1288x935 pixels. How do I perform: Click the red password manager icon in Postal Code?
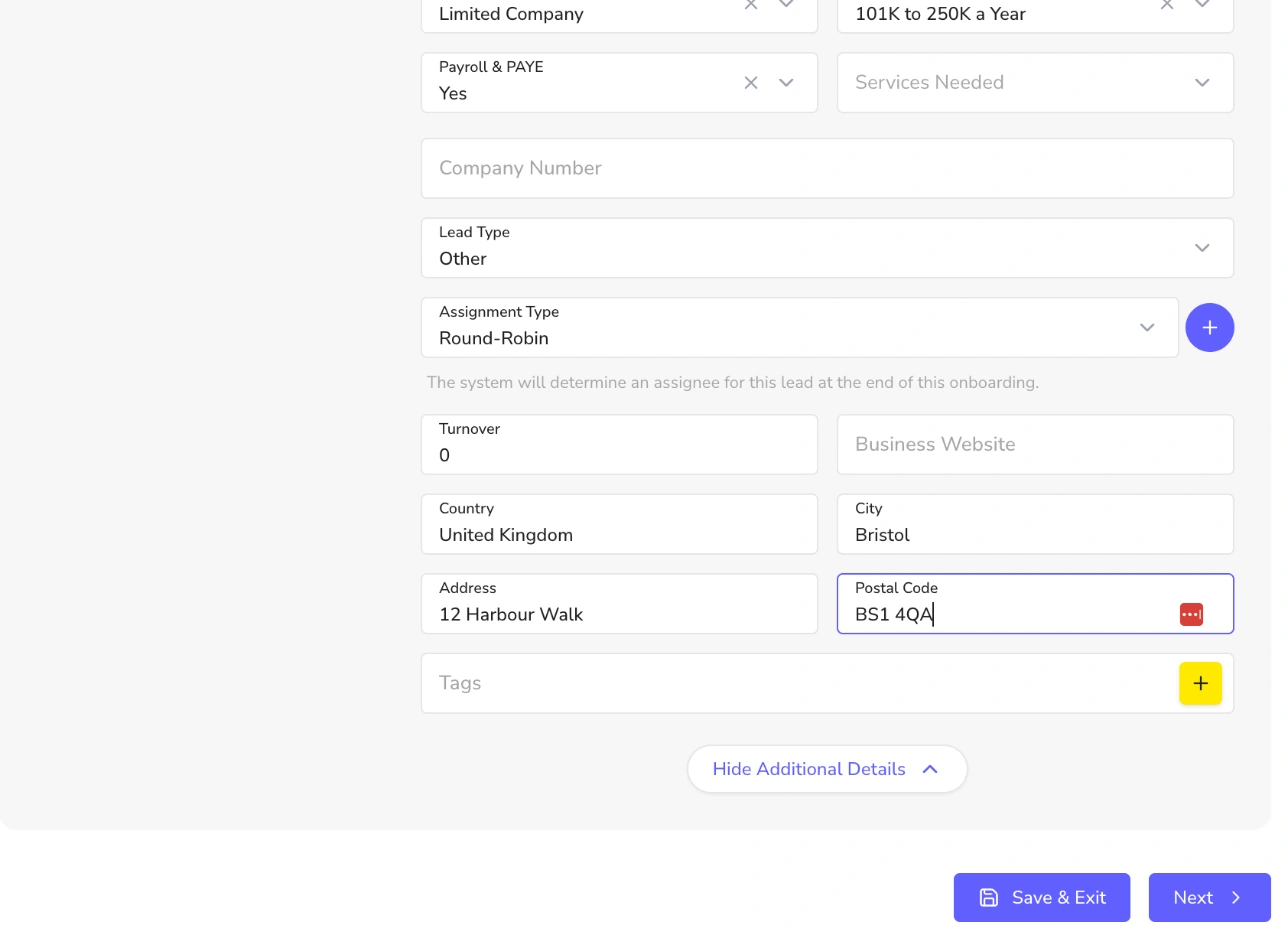(1191, 615)
